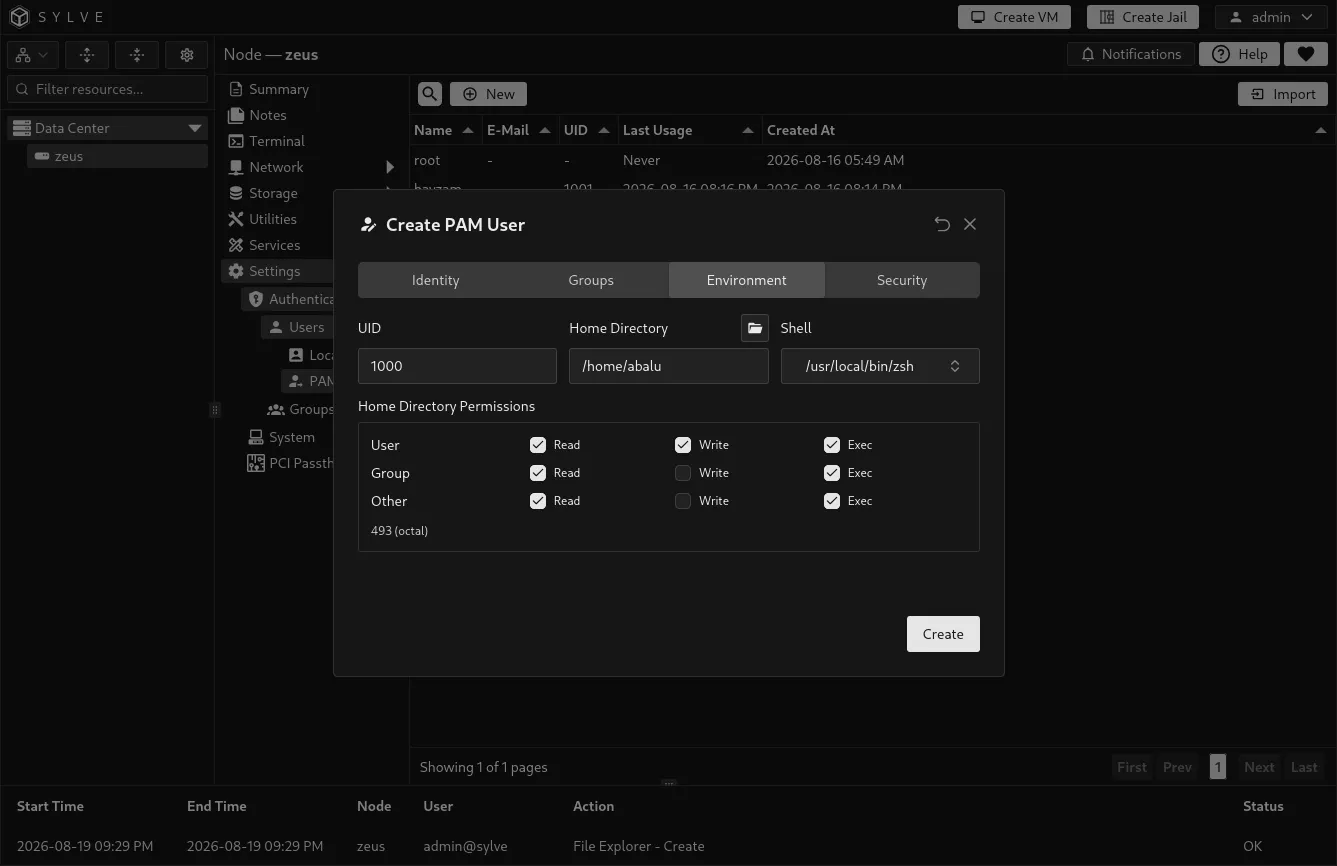Open the gear settings icon in sidebar toolbar

pos(186,55)
